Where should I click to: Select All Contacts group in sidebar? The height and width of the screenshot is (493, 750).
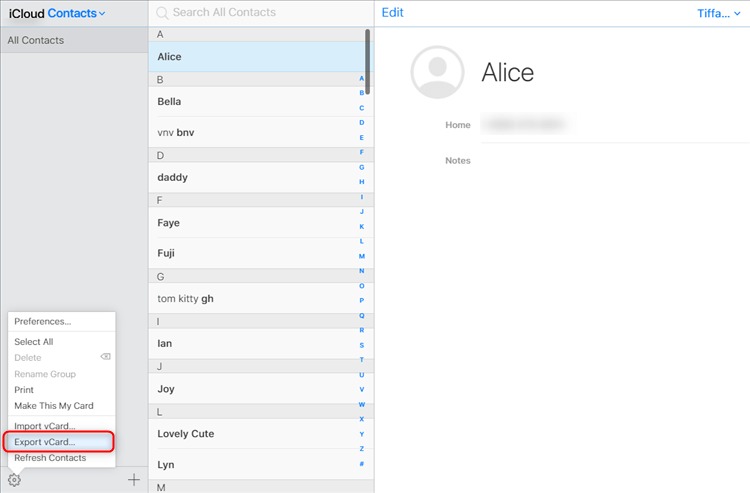36,40
